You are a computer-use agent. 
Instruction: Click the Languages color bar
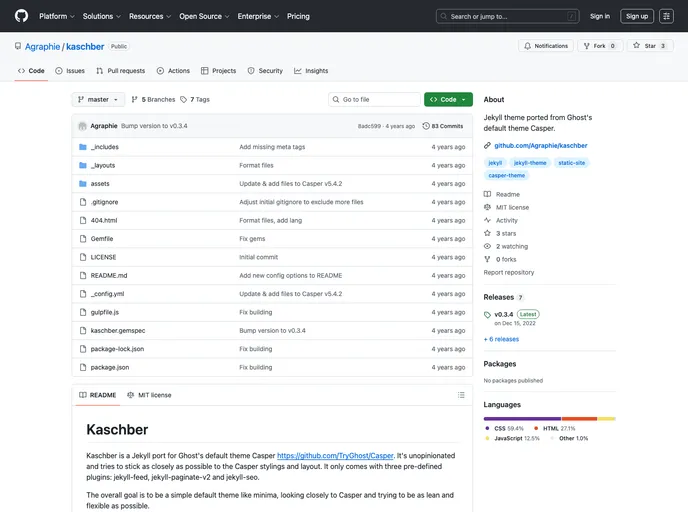(x=549, y=419)
